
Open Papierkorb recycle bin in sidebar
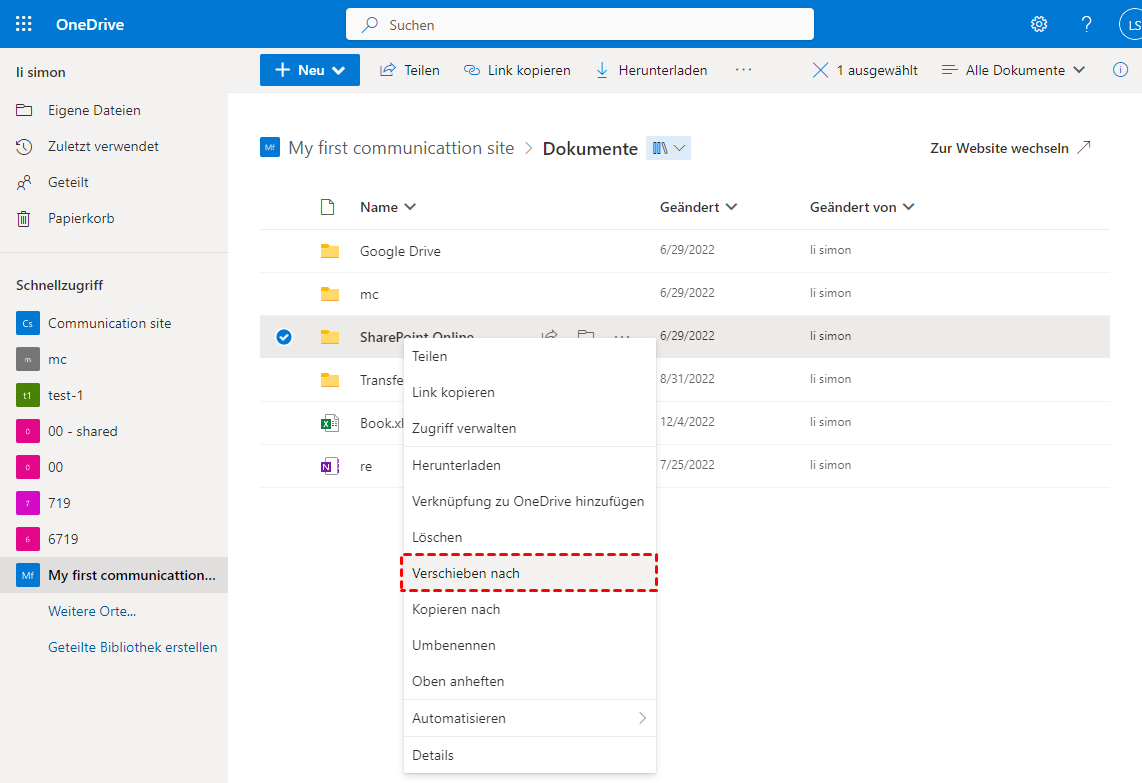click(80, 218)
